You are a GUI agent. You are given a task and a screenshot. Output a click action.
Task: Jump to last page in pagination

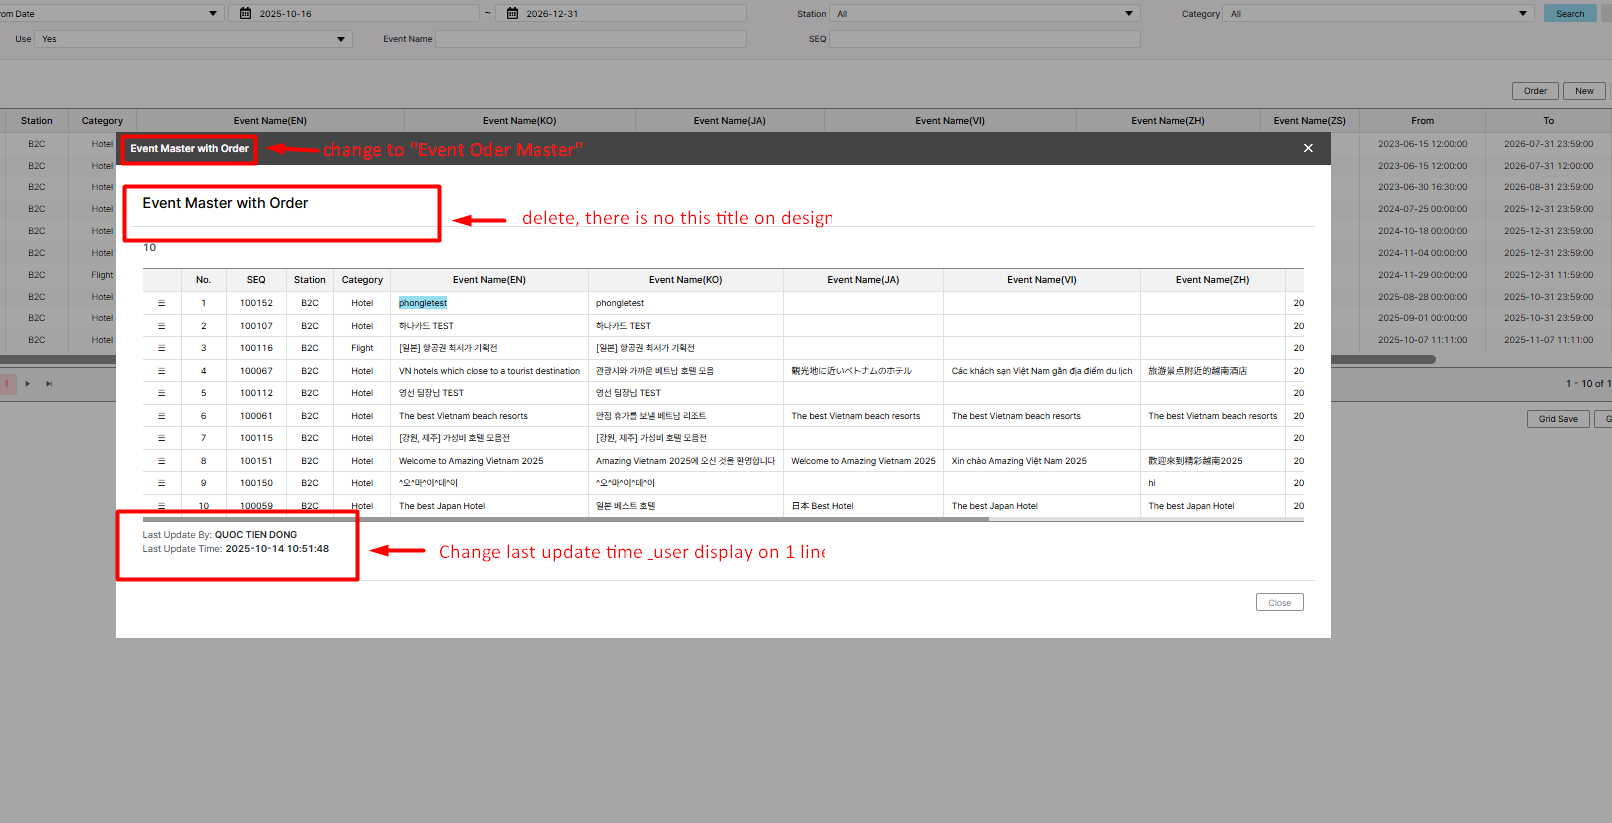tap(49, 384)
